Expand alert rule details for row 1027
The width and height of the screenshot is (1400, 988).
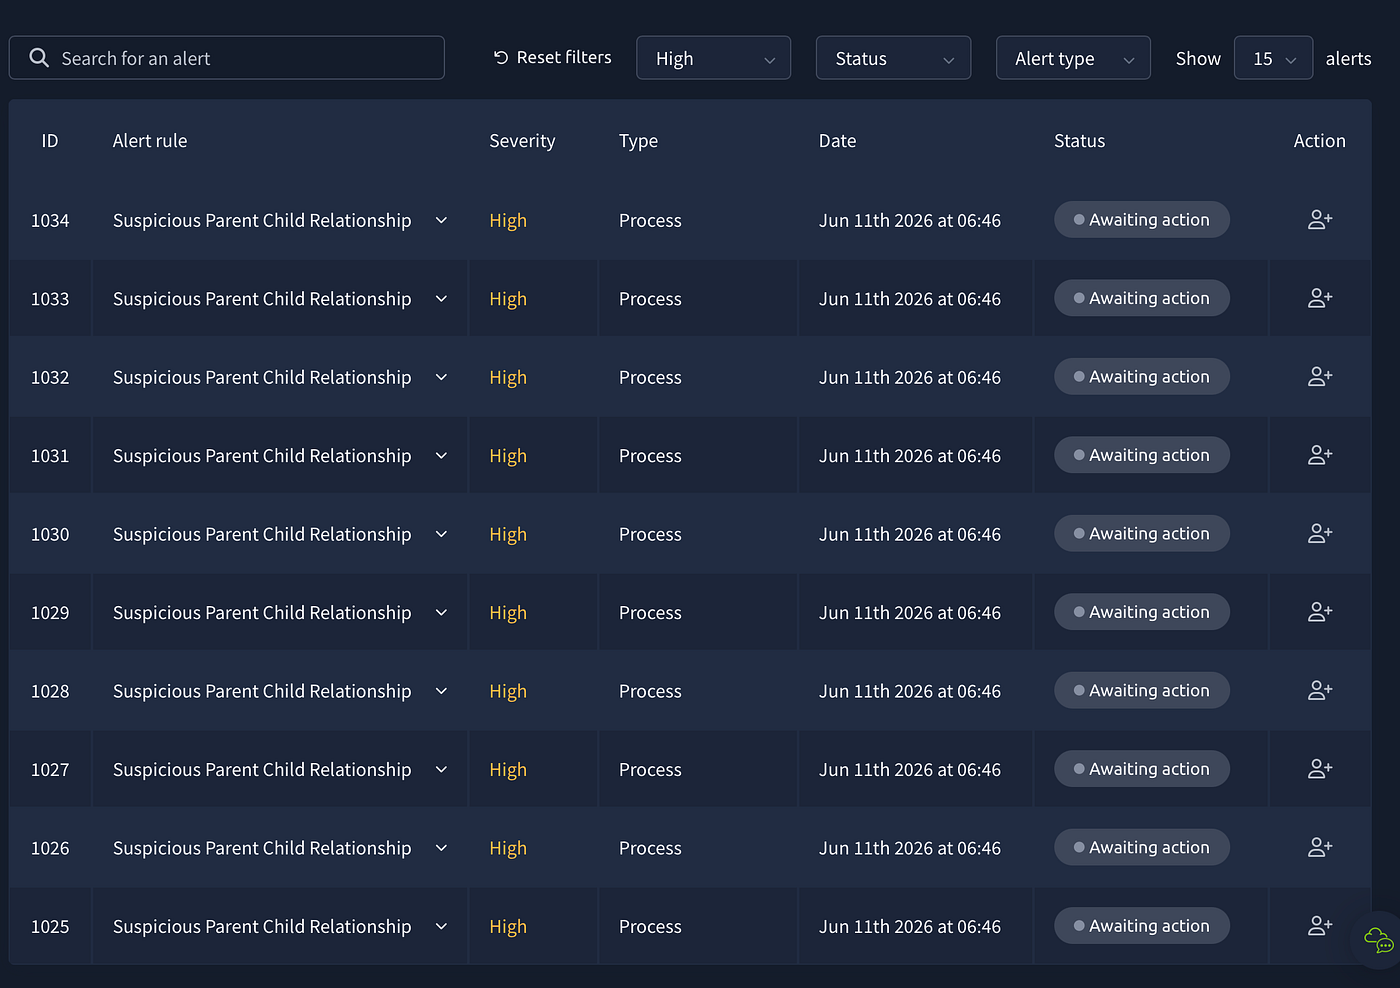click(441, 770)
